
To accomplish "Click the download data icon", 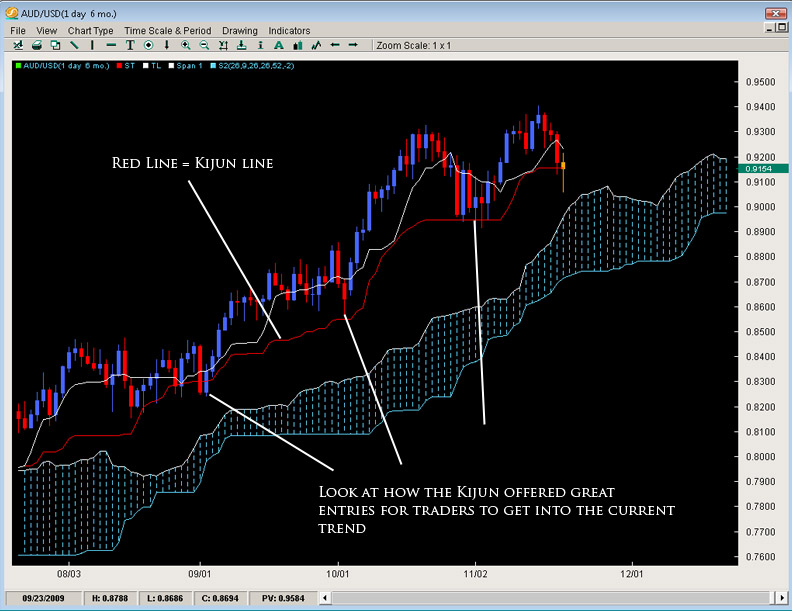I will [242, 45].
